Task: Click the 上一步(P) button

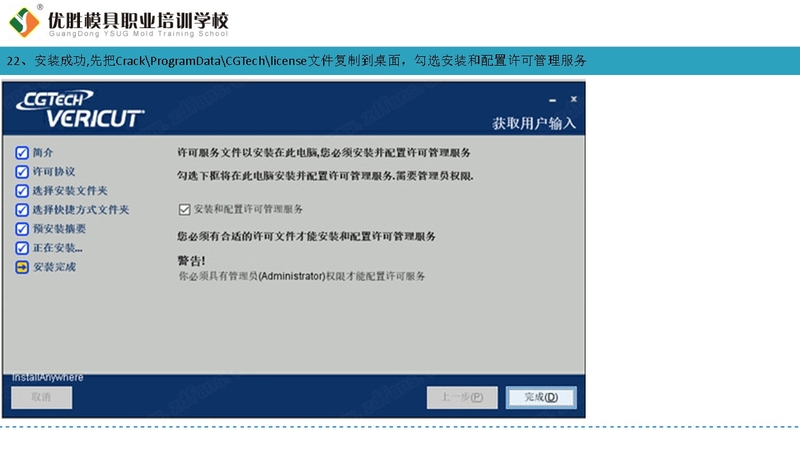Action: point(462,397)
